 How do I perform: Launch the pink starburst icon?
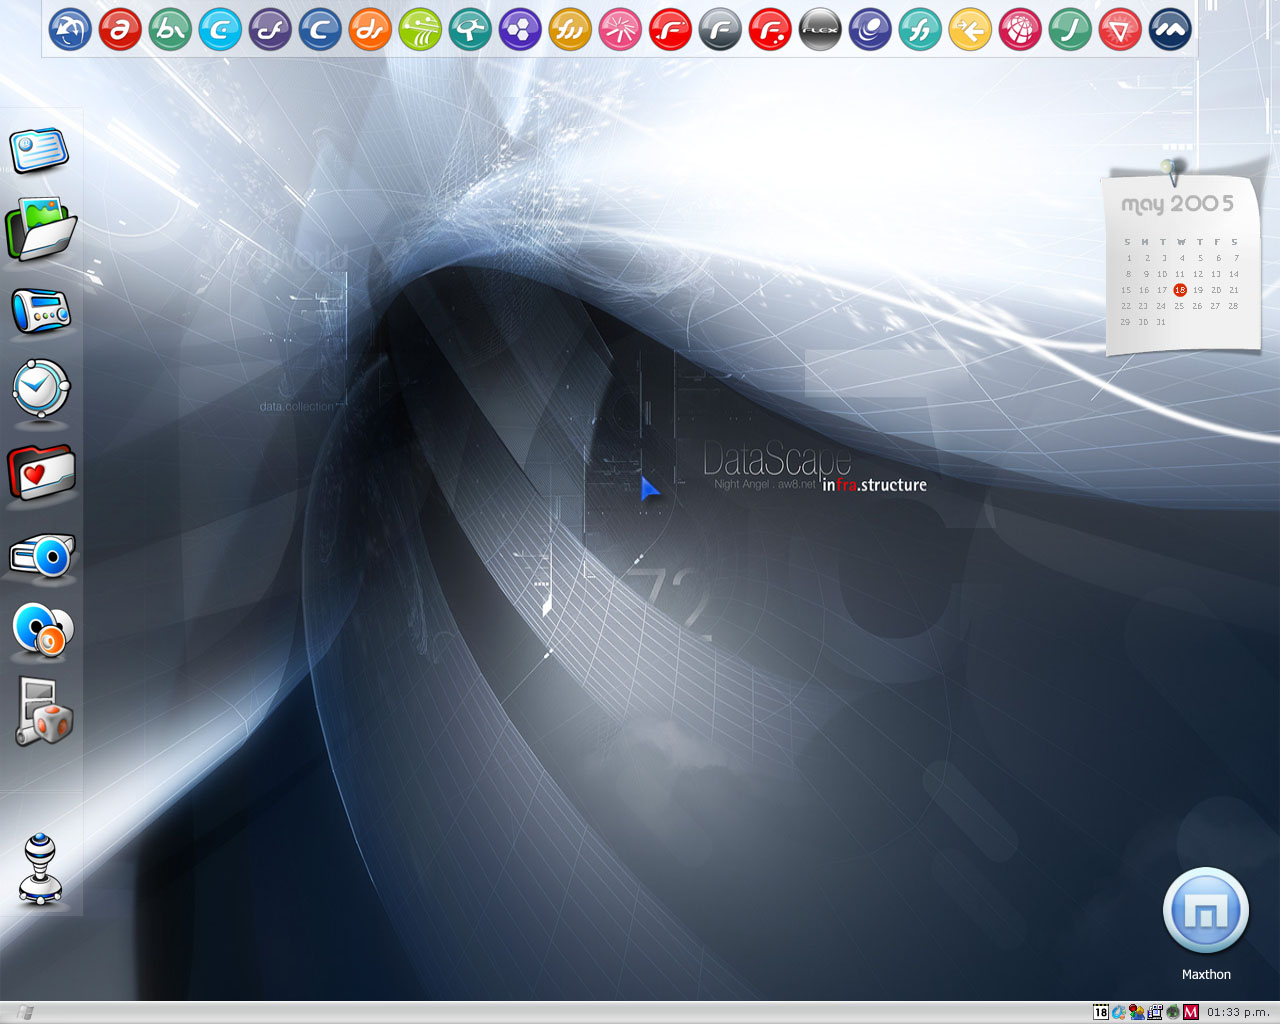pos(620,30)
